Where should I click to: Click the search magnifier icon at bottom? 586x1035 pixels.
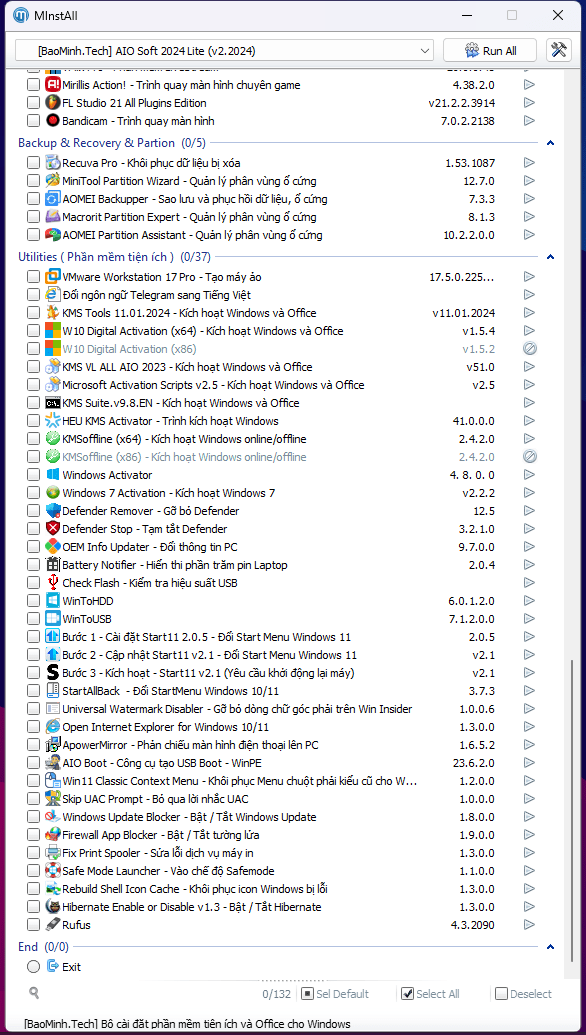coord(34,992)
